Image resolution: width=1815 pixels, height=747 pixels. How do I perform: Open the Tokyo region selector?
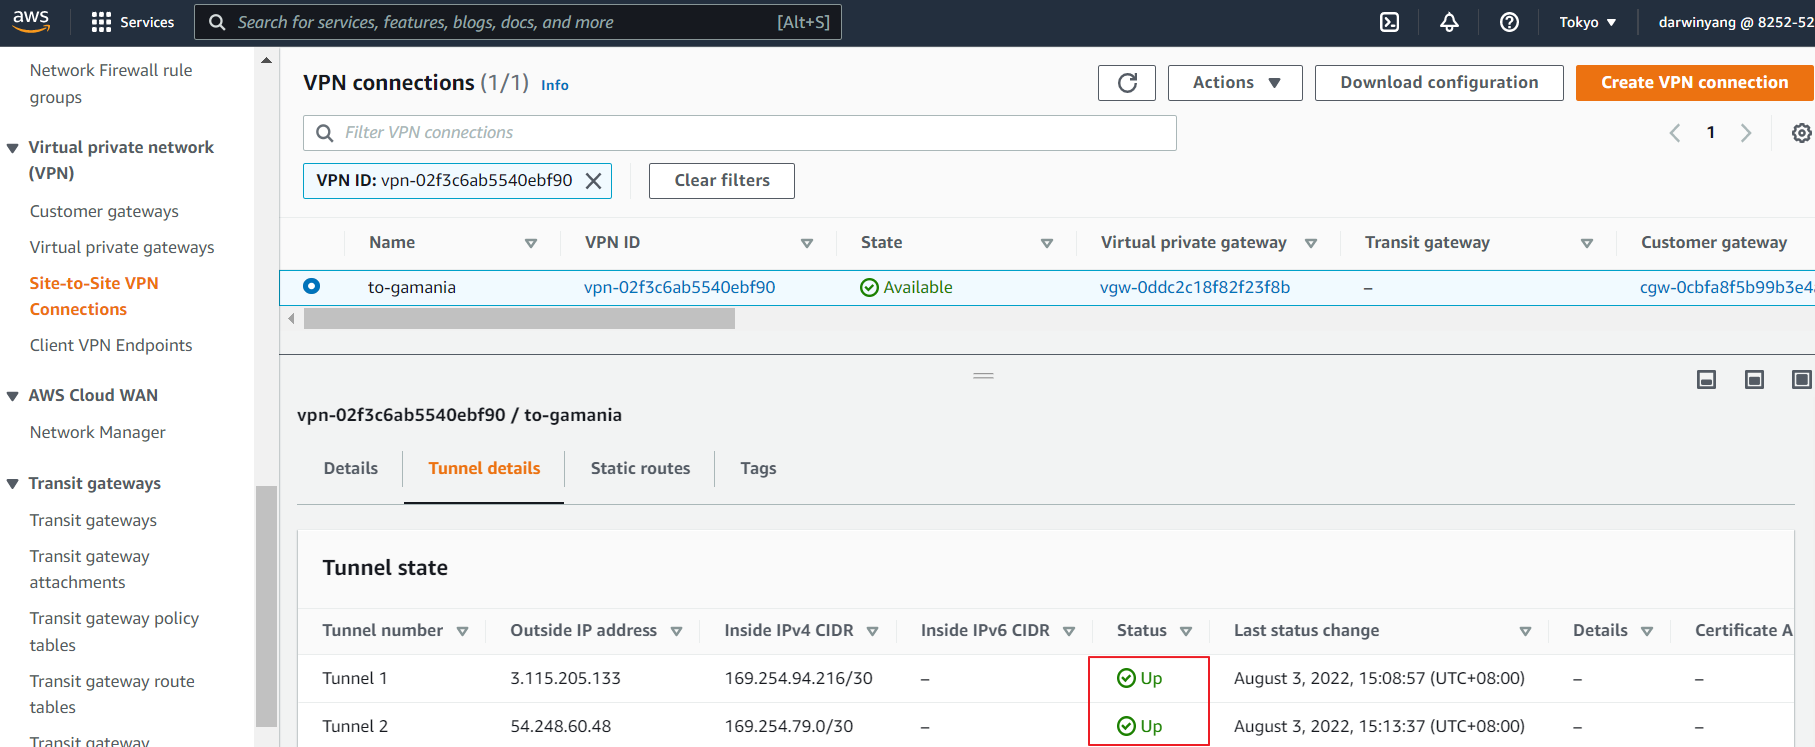tap(1587, 22)
